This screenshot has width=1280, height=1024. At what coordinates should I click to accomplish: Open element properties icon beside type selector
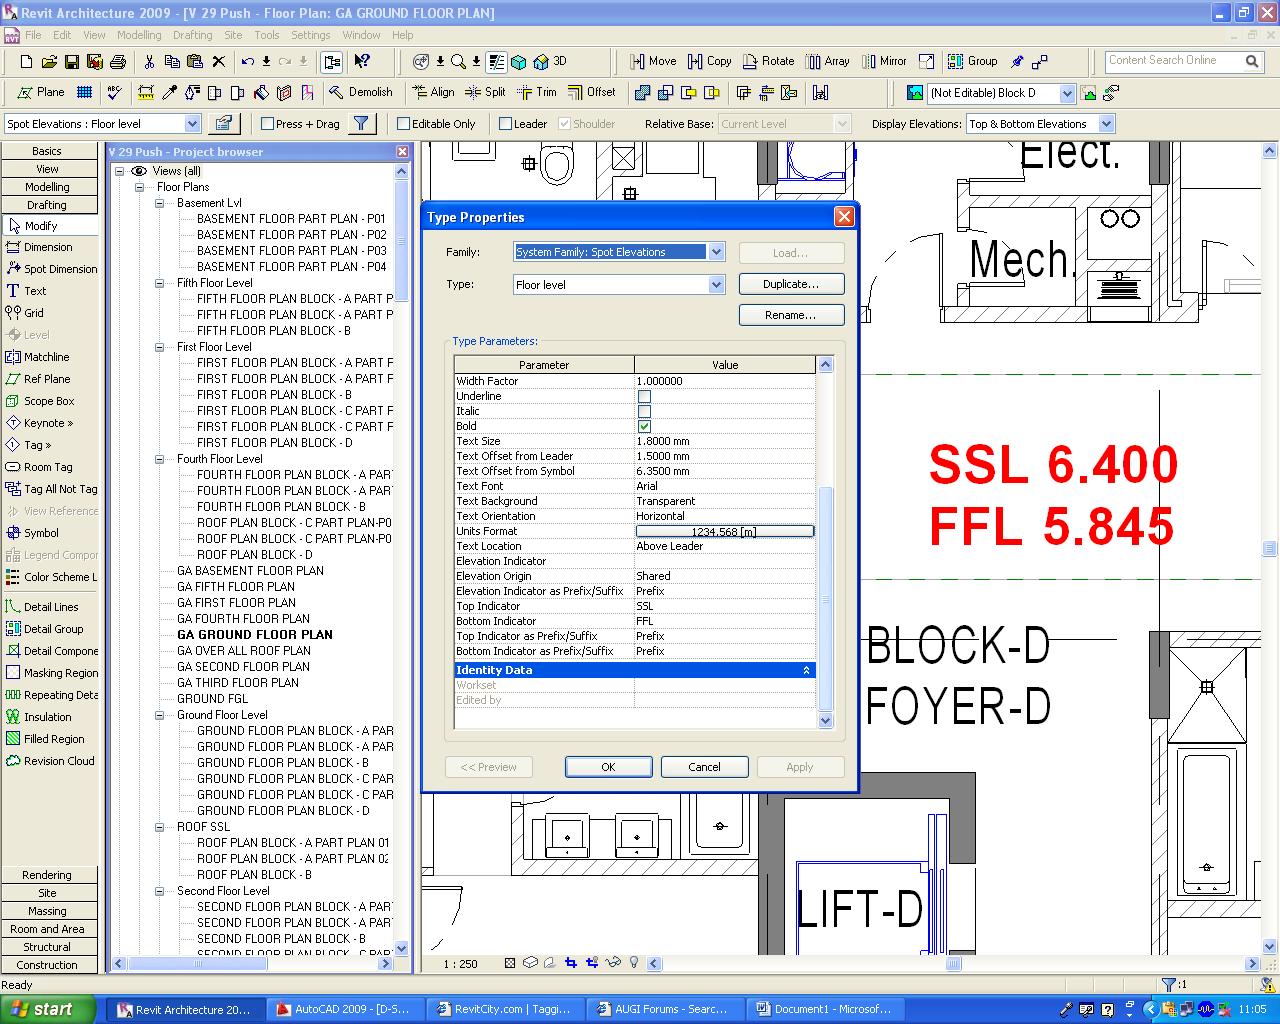[x=223, y=123]
